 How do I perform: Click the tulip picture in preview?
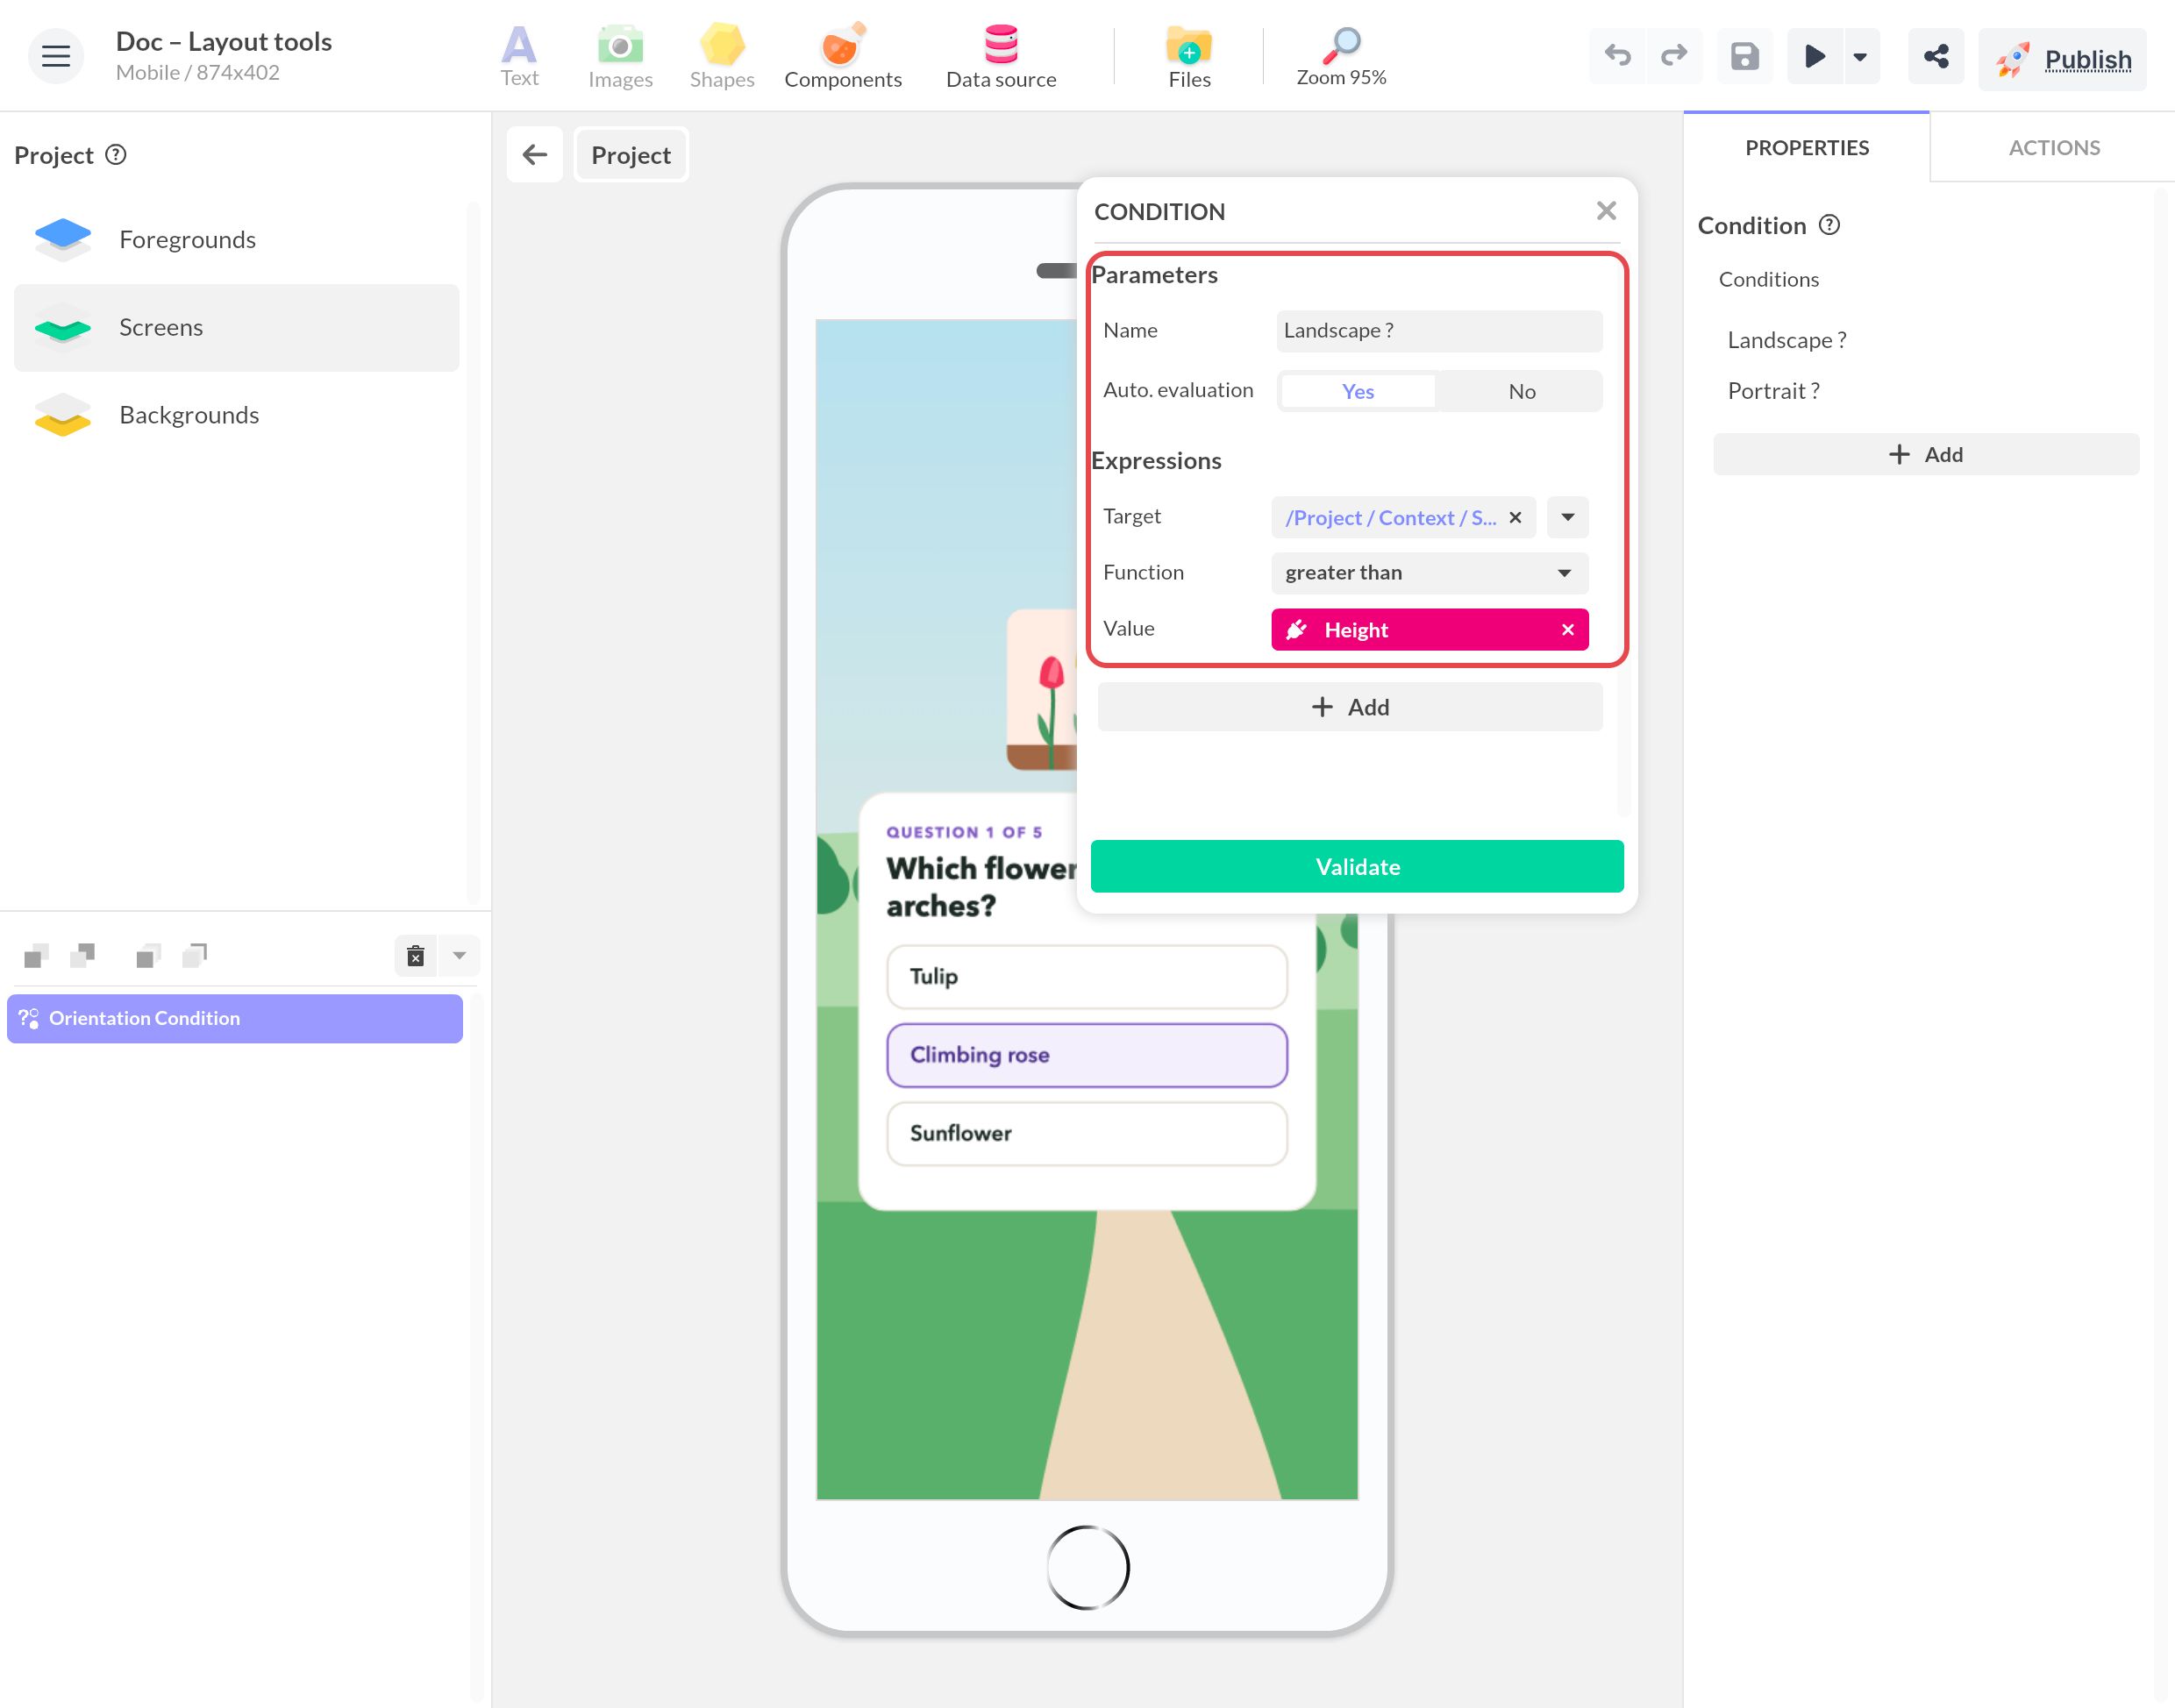[1043, 690]
